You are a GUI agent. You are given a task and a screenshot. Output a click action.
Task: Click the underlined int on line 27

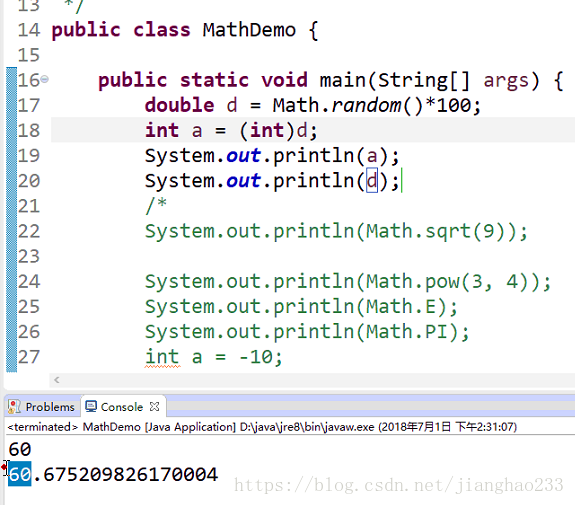point(162,357)
